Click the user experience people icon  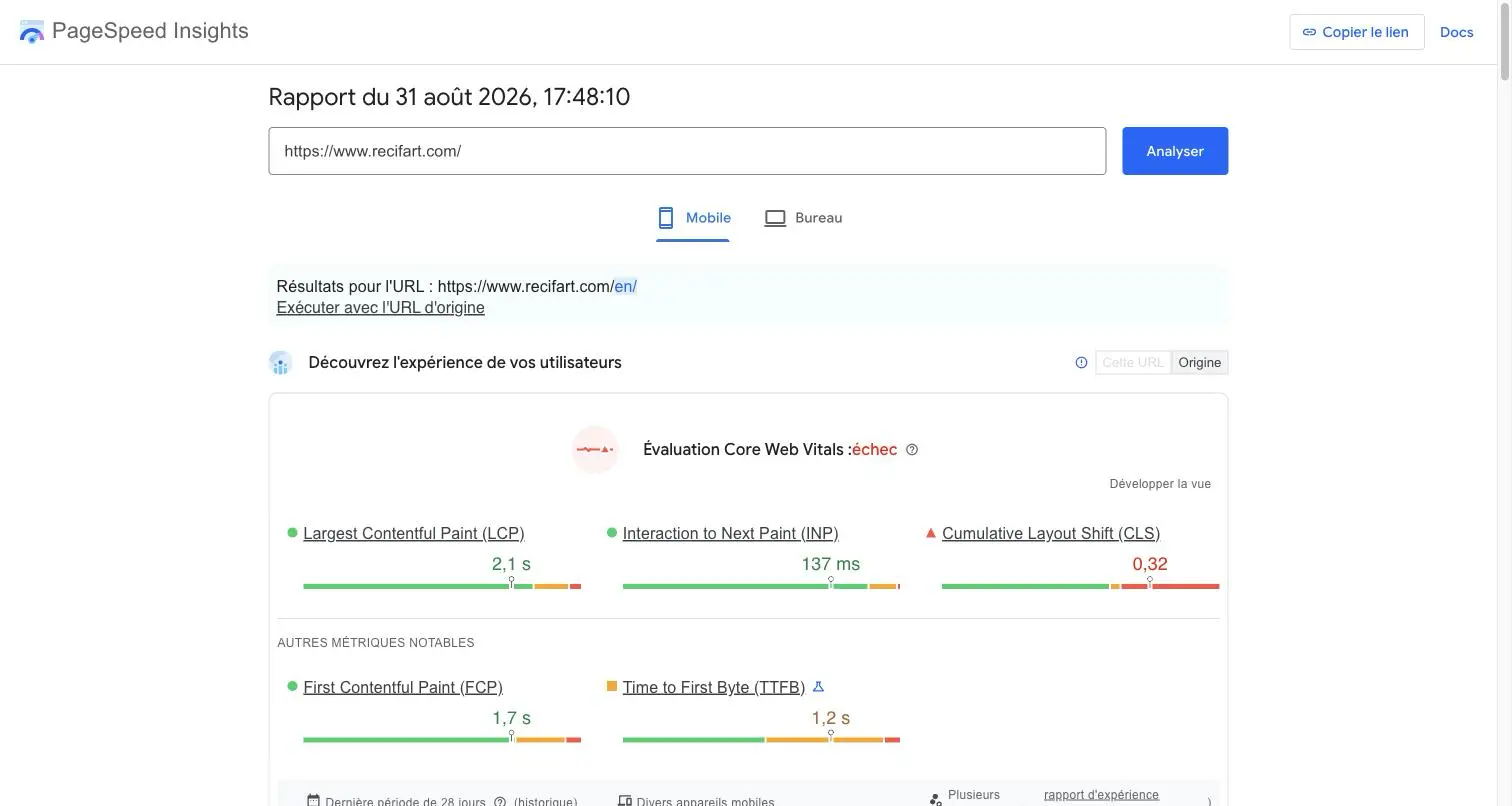click(280, 363)
